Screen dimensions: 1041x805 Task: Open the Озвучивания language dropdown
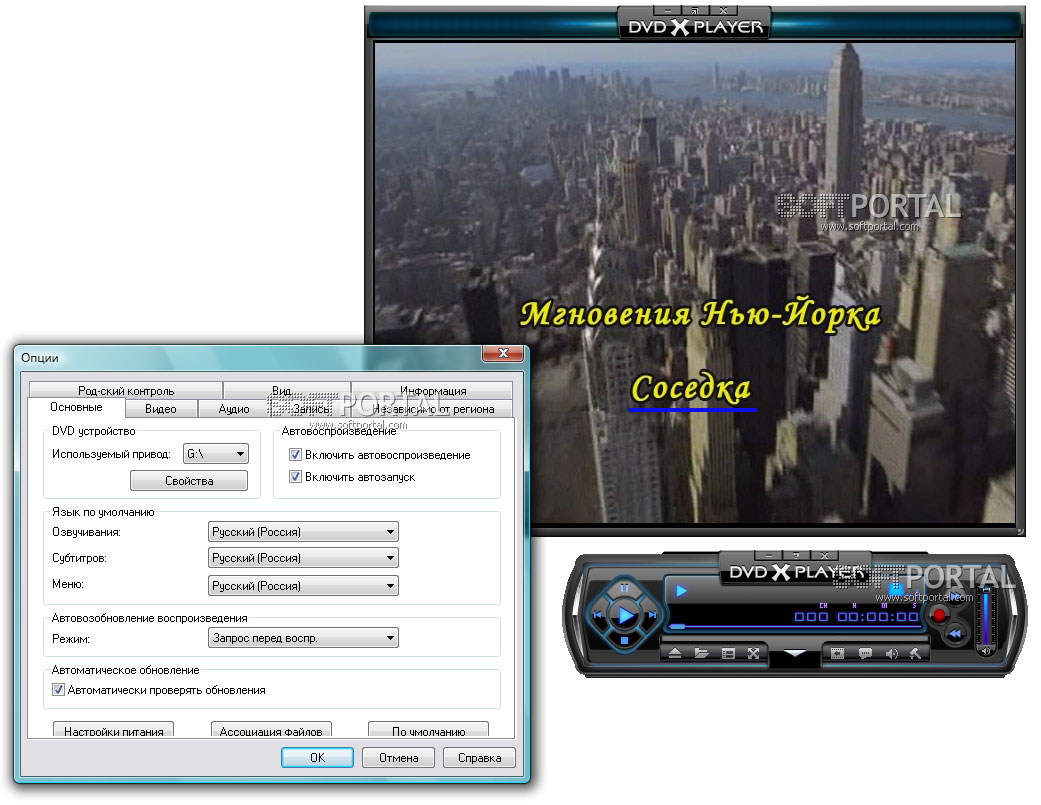[303, 532]
